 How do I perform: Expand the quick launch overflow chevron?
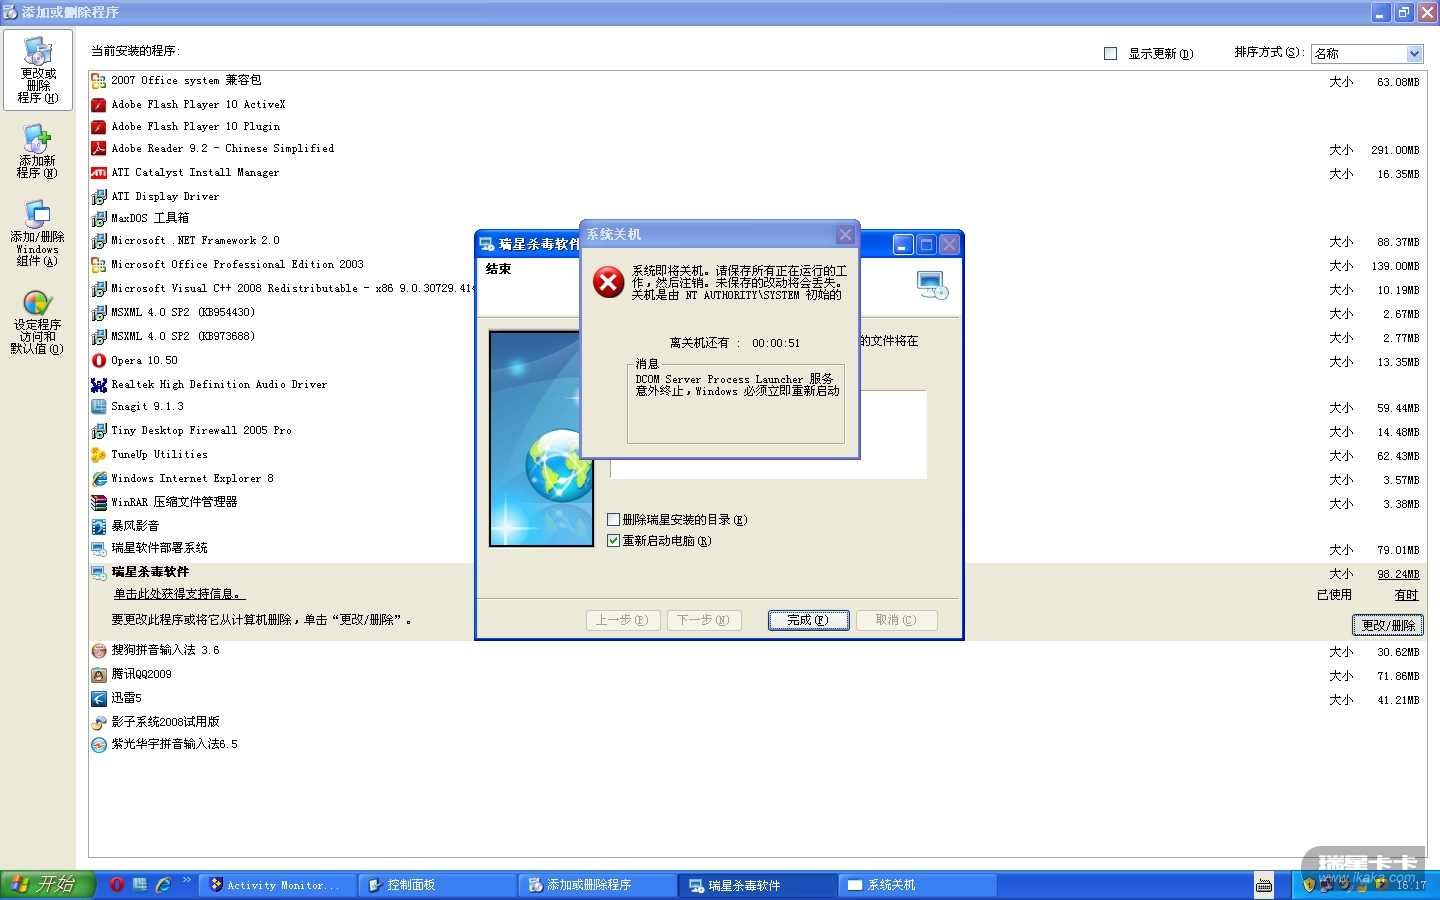pos(186,881)
